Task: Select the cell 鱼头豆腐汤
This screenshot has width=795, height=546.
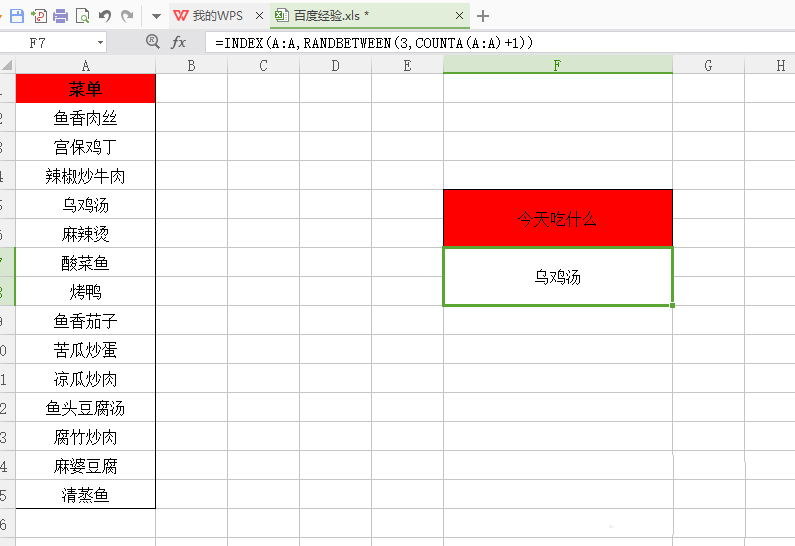Action: [86, 407]
